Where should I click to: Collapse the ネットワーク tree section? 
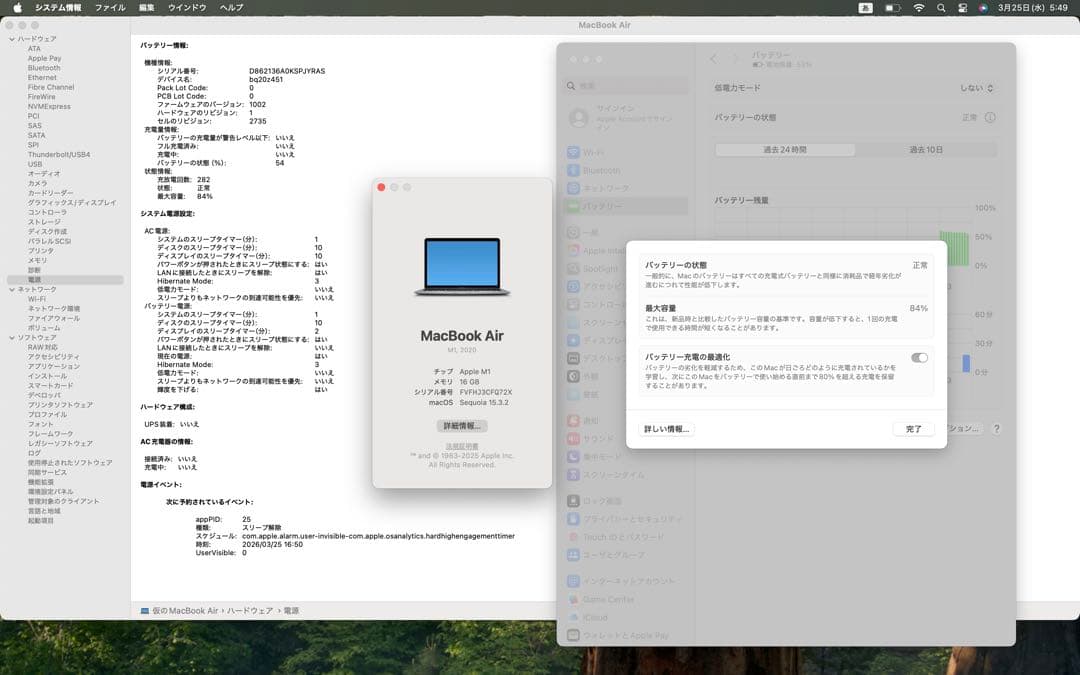[x=12, y=290]
